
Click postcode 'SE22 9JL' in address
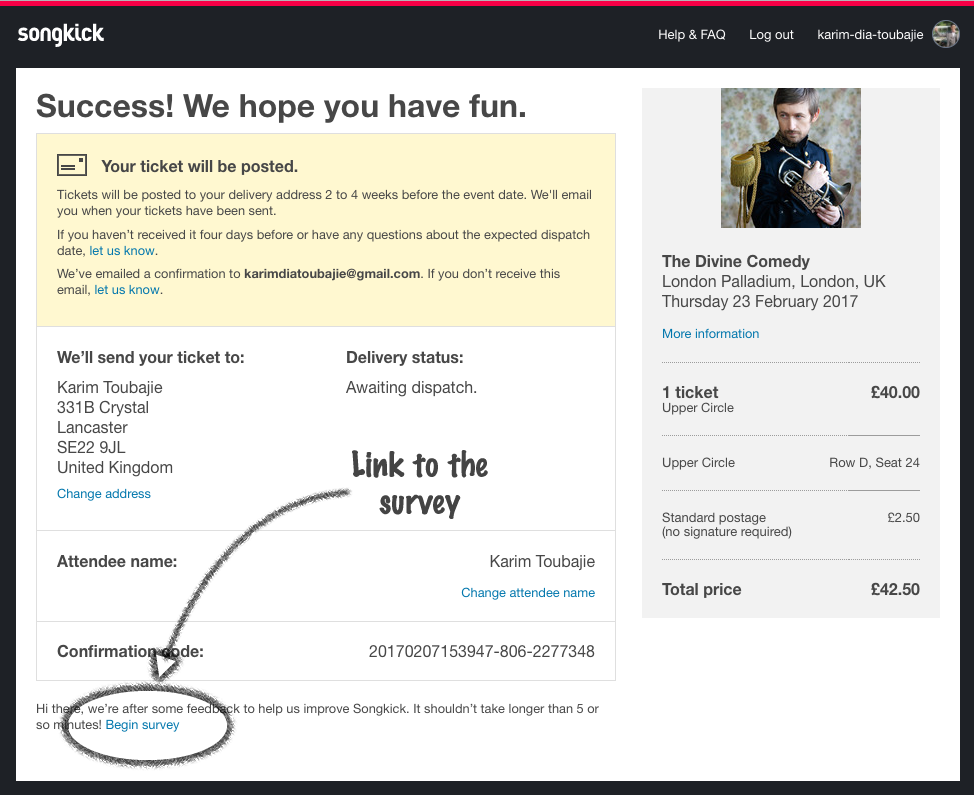pos(91,447)
